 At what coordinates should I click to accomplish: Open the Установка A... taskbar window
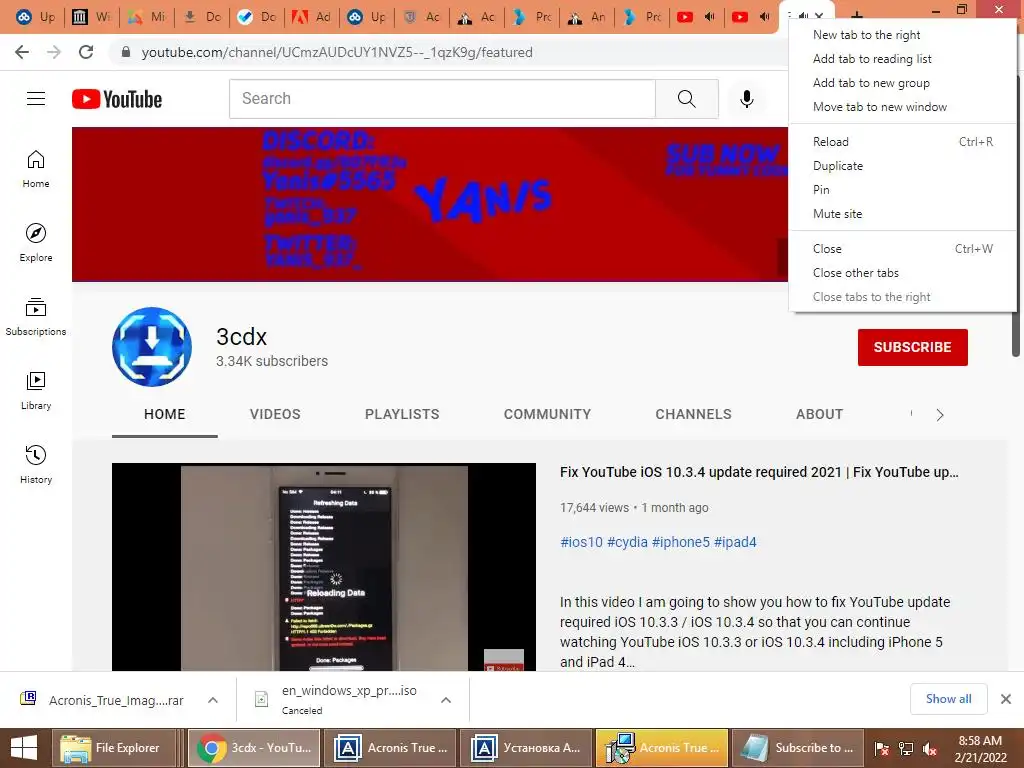tap(526, 748)
